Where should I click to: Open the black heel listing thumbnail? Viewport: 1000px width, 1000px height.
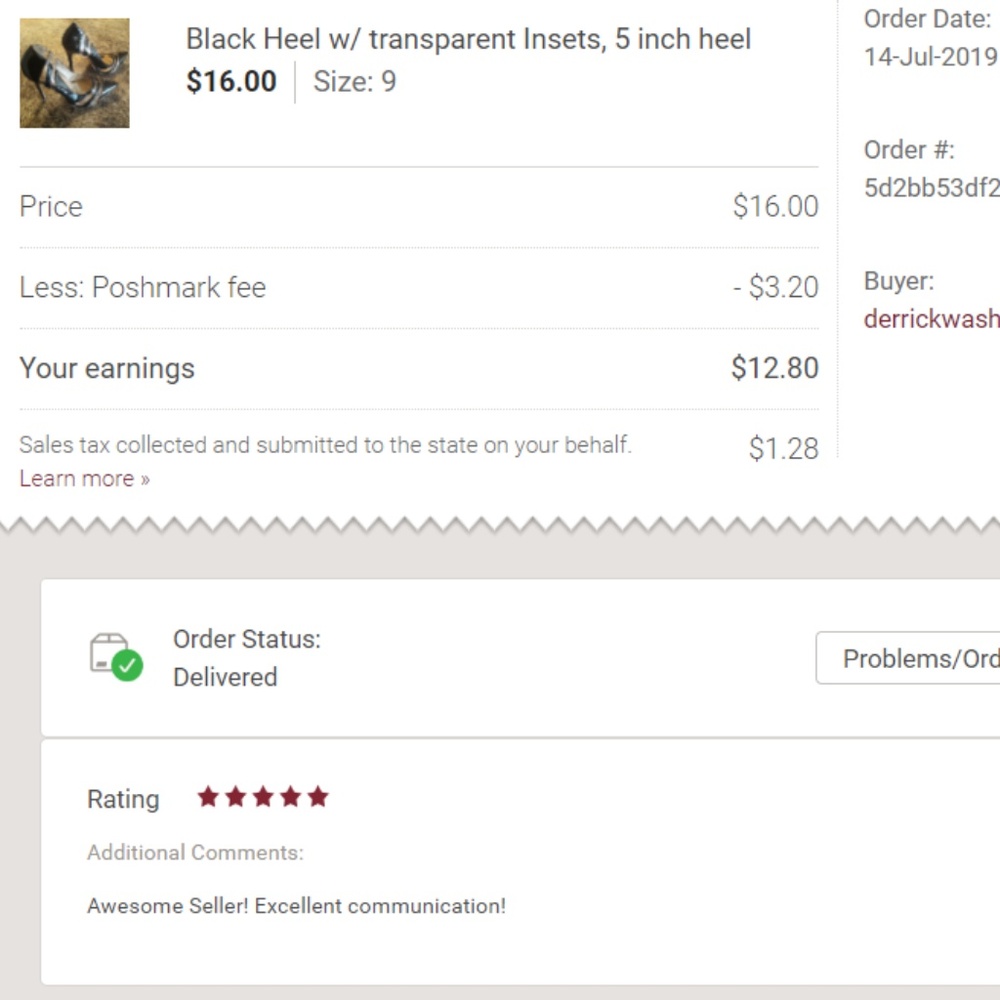[x=74, y=72]
